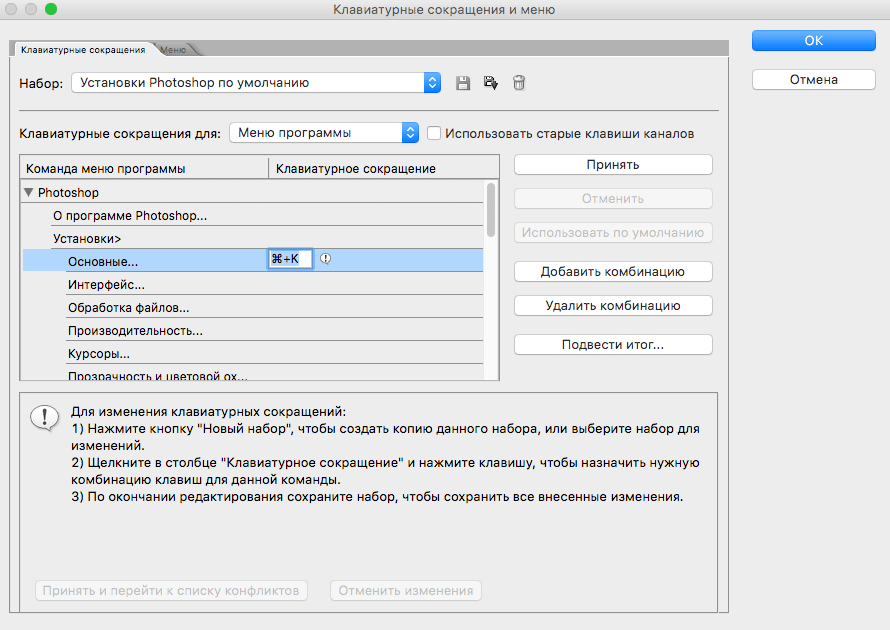
Task: Click Добавить комбинацию button
Action: (x=613, y=272)
